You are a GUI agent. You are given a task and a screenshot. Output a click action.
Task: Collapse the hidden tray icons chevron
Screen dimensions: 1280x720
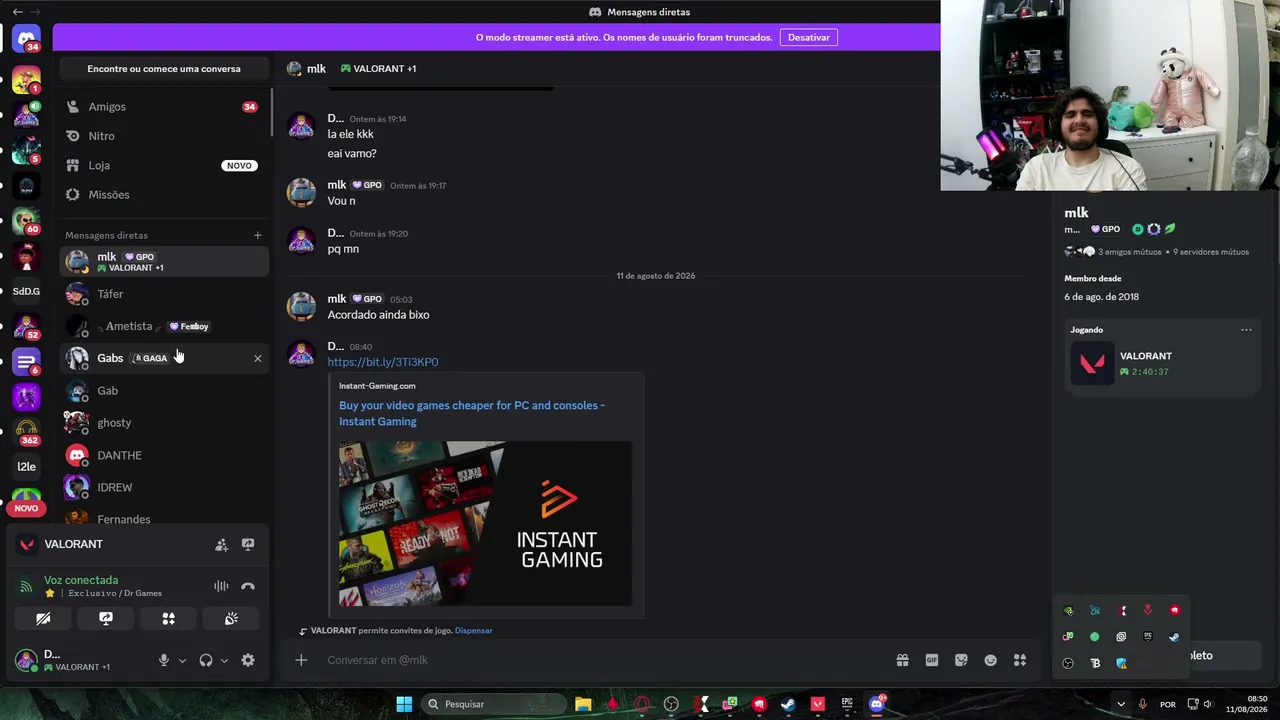tap(1120, 704)
